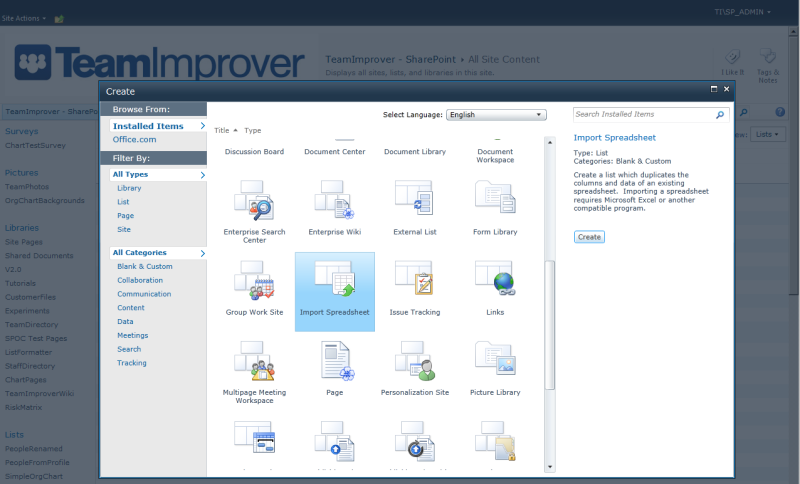Select the Picture Library icon
Image resolution: width=800 pixels, height=484 pixels.
495,360
